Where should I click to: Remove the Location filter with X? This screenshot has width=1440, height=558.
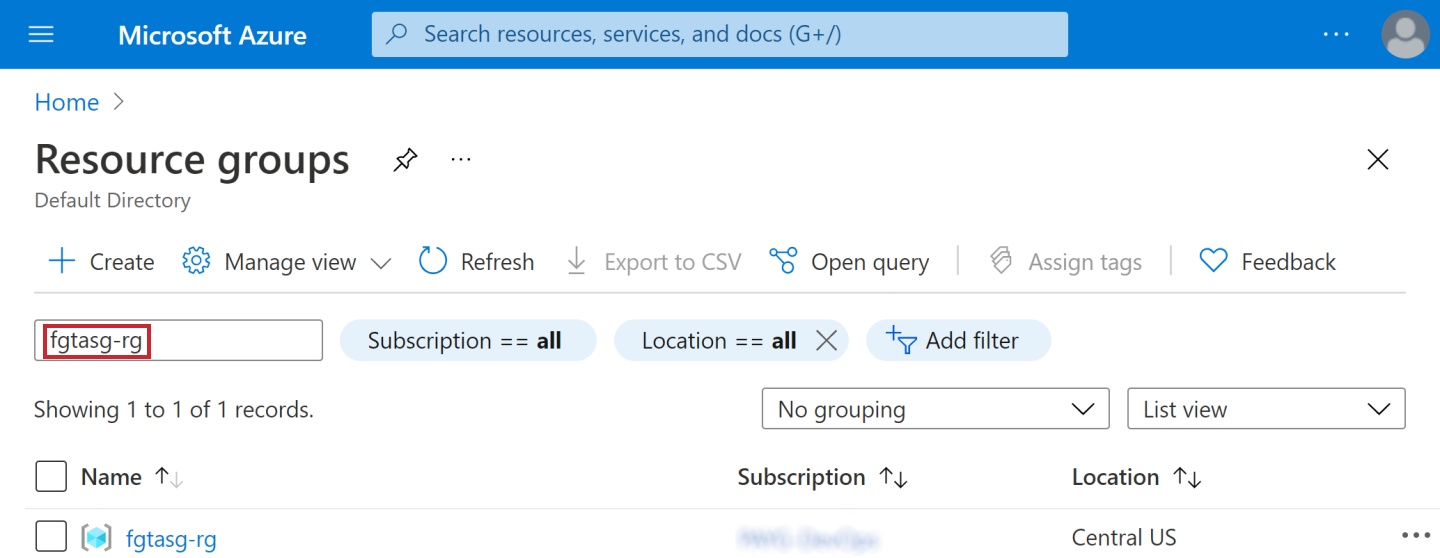tap(826, 341)
